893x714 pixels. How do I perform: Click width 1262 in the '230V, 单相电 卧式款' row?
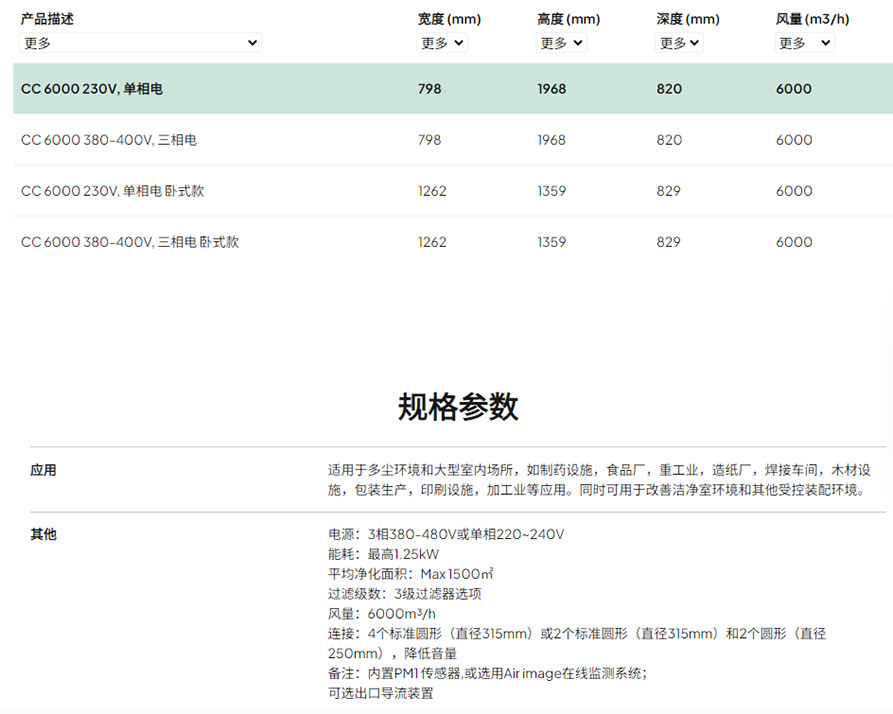click(x=432, y=191)
